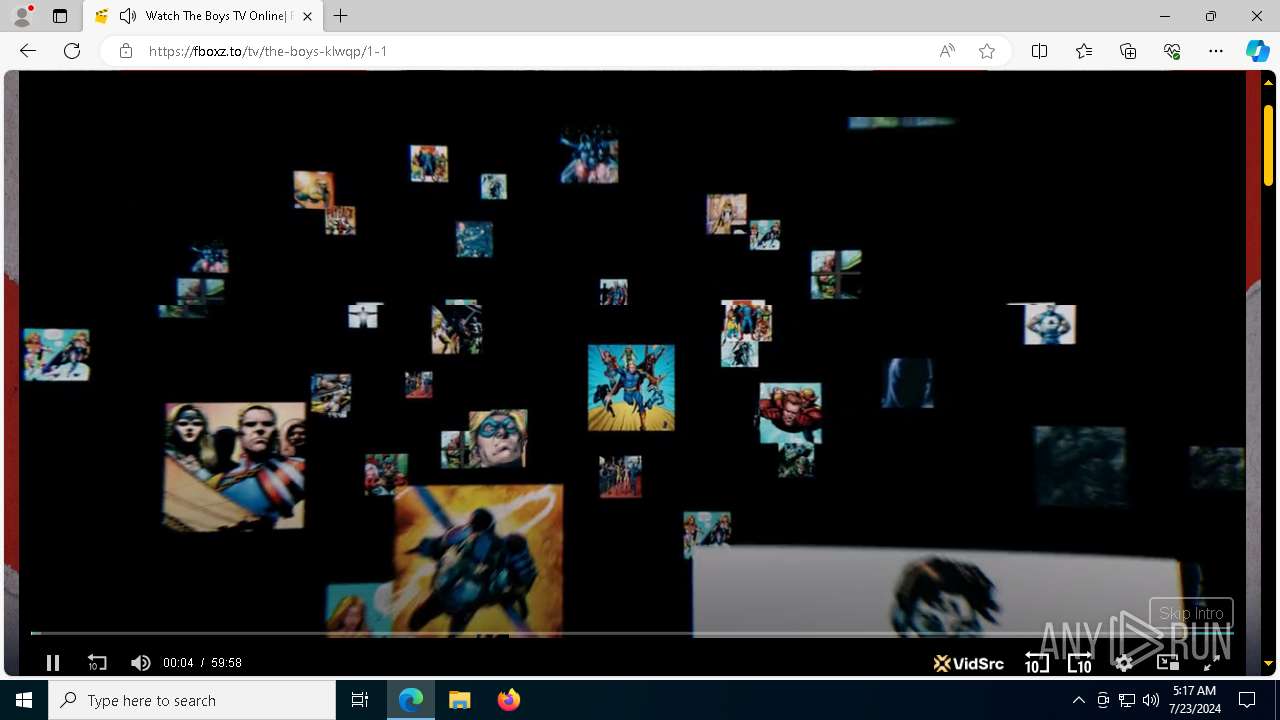Viewport: 1280px width, 720px height.
Task: Open Browser essentials panel
Action: 1172,51
